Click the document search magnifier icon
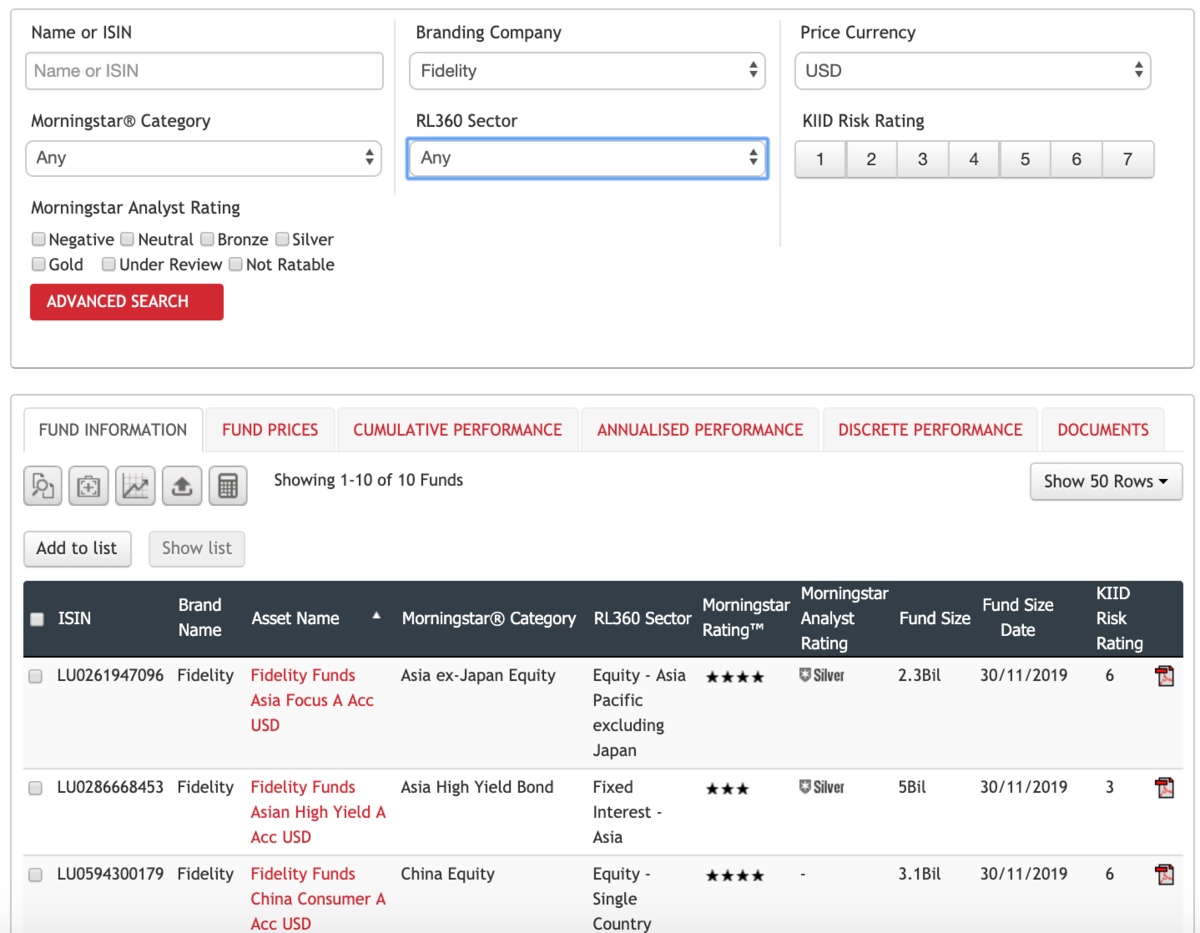The image size is (1200, 933). pos(43,486)
